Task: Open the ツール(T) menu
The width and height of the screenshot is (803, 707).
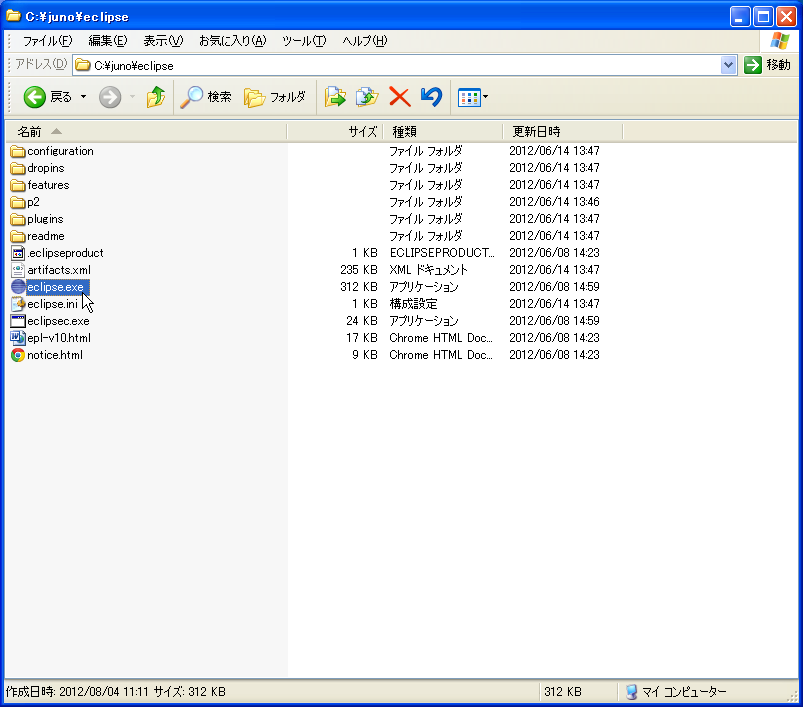Action: click(x=304, y=41)
